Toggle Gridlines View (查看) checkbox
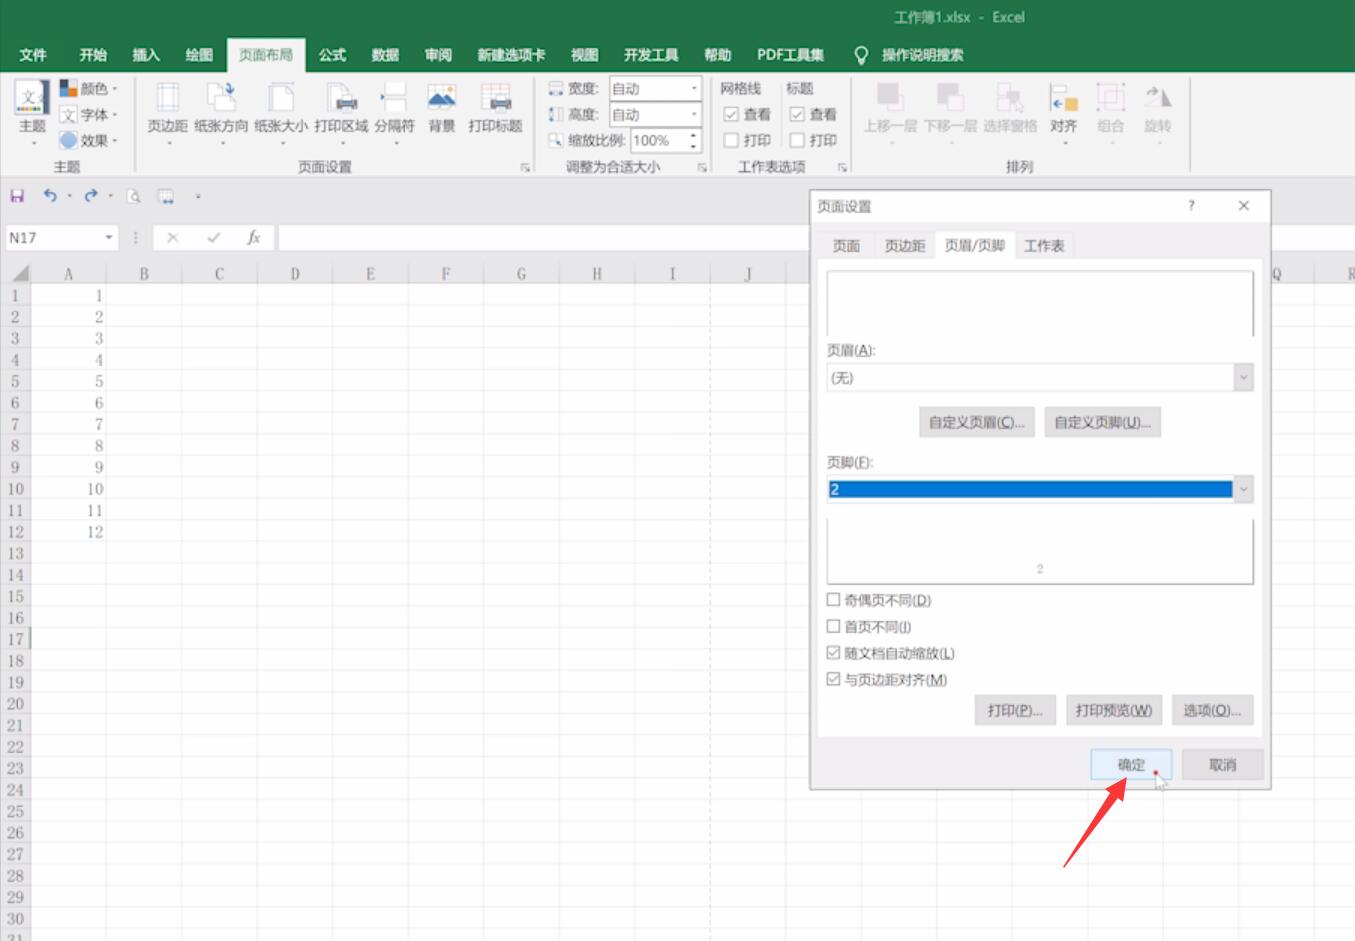The image size is (1355, 941). click(x=731, y=114)
